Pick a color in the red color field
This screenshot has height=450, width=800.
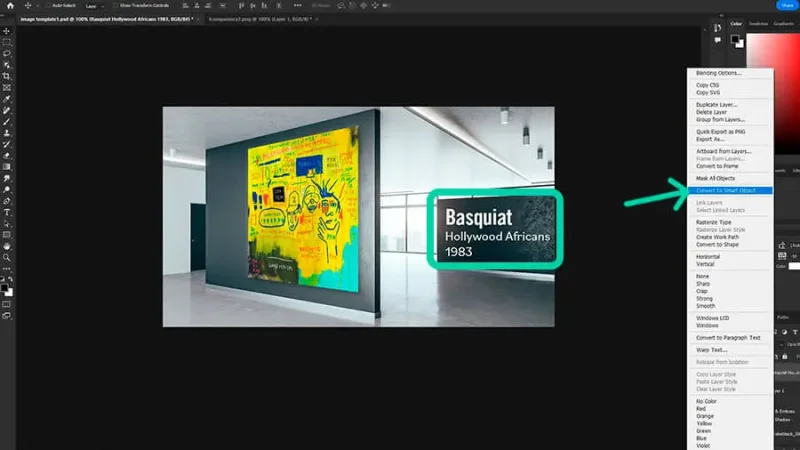773,92
